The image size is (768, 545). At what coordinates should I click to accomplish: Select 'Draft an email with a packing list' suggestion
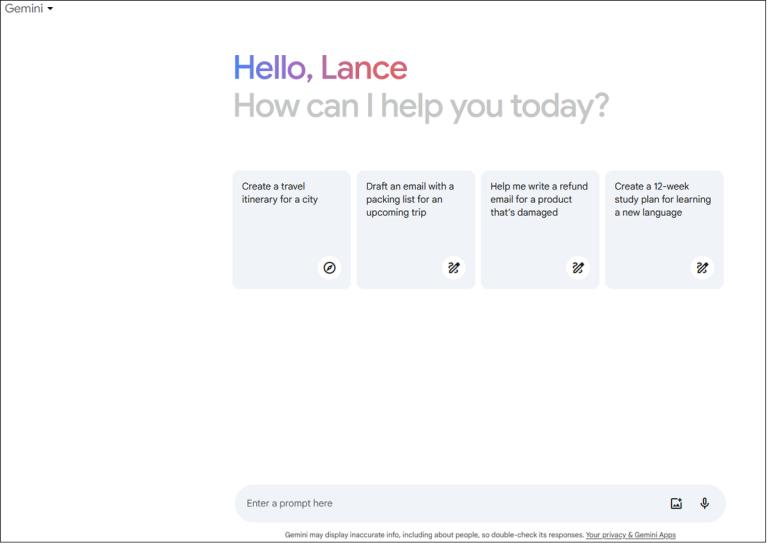click(x=416, y=230)
